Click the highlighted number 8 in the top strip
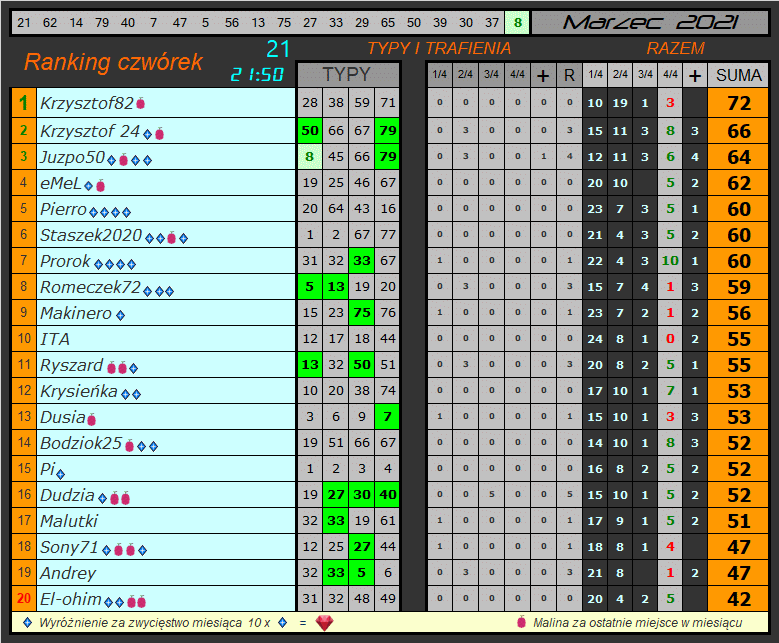 coord(518,23)
